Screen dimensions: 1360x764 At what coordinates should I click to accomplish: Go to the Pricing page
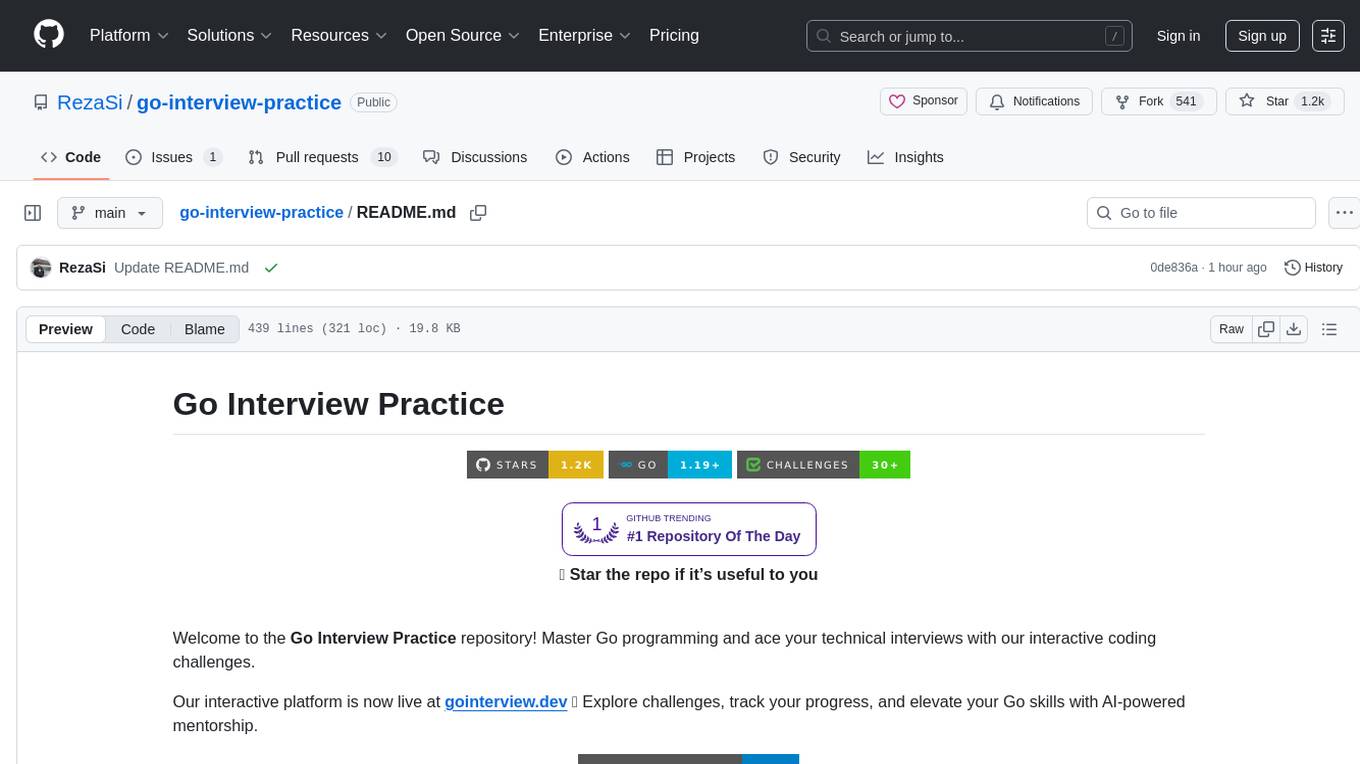(674, 35)
